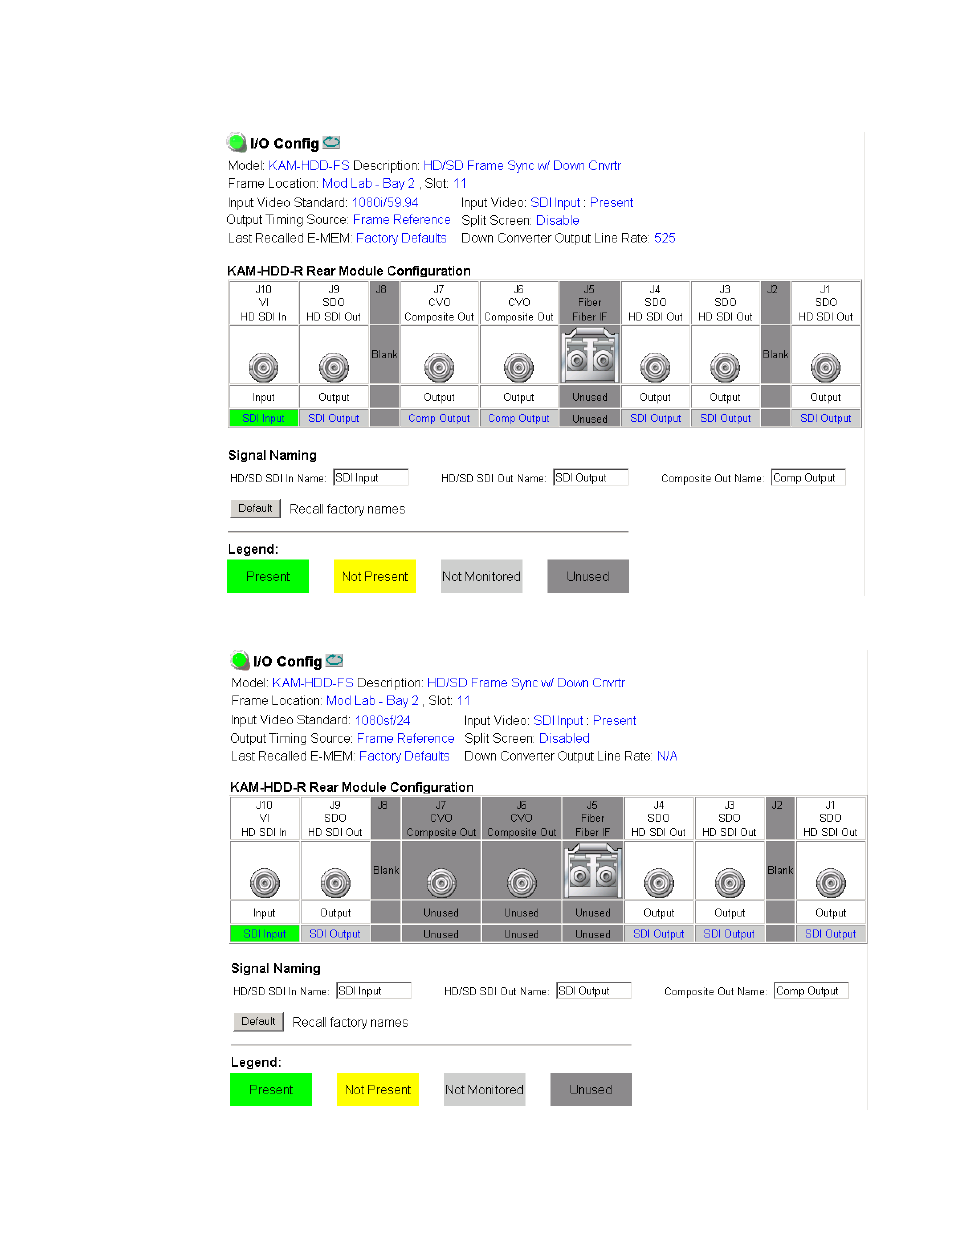Click Disable split screen link in upper panel
The image size is (954, 1235).
tap(557, 221)
